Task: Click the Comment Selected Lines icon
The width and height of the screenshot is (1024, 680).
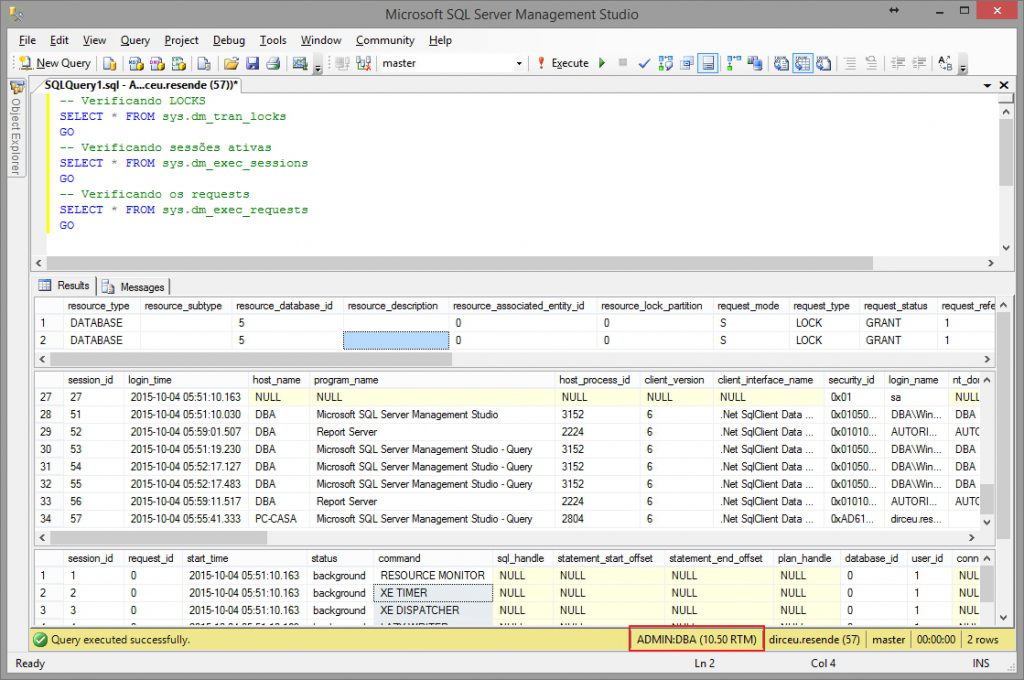Action: [x=850, y=63]
